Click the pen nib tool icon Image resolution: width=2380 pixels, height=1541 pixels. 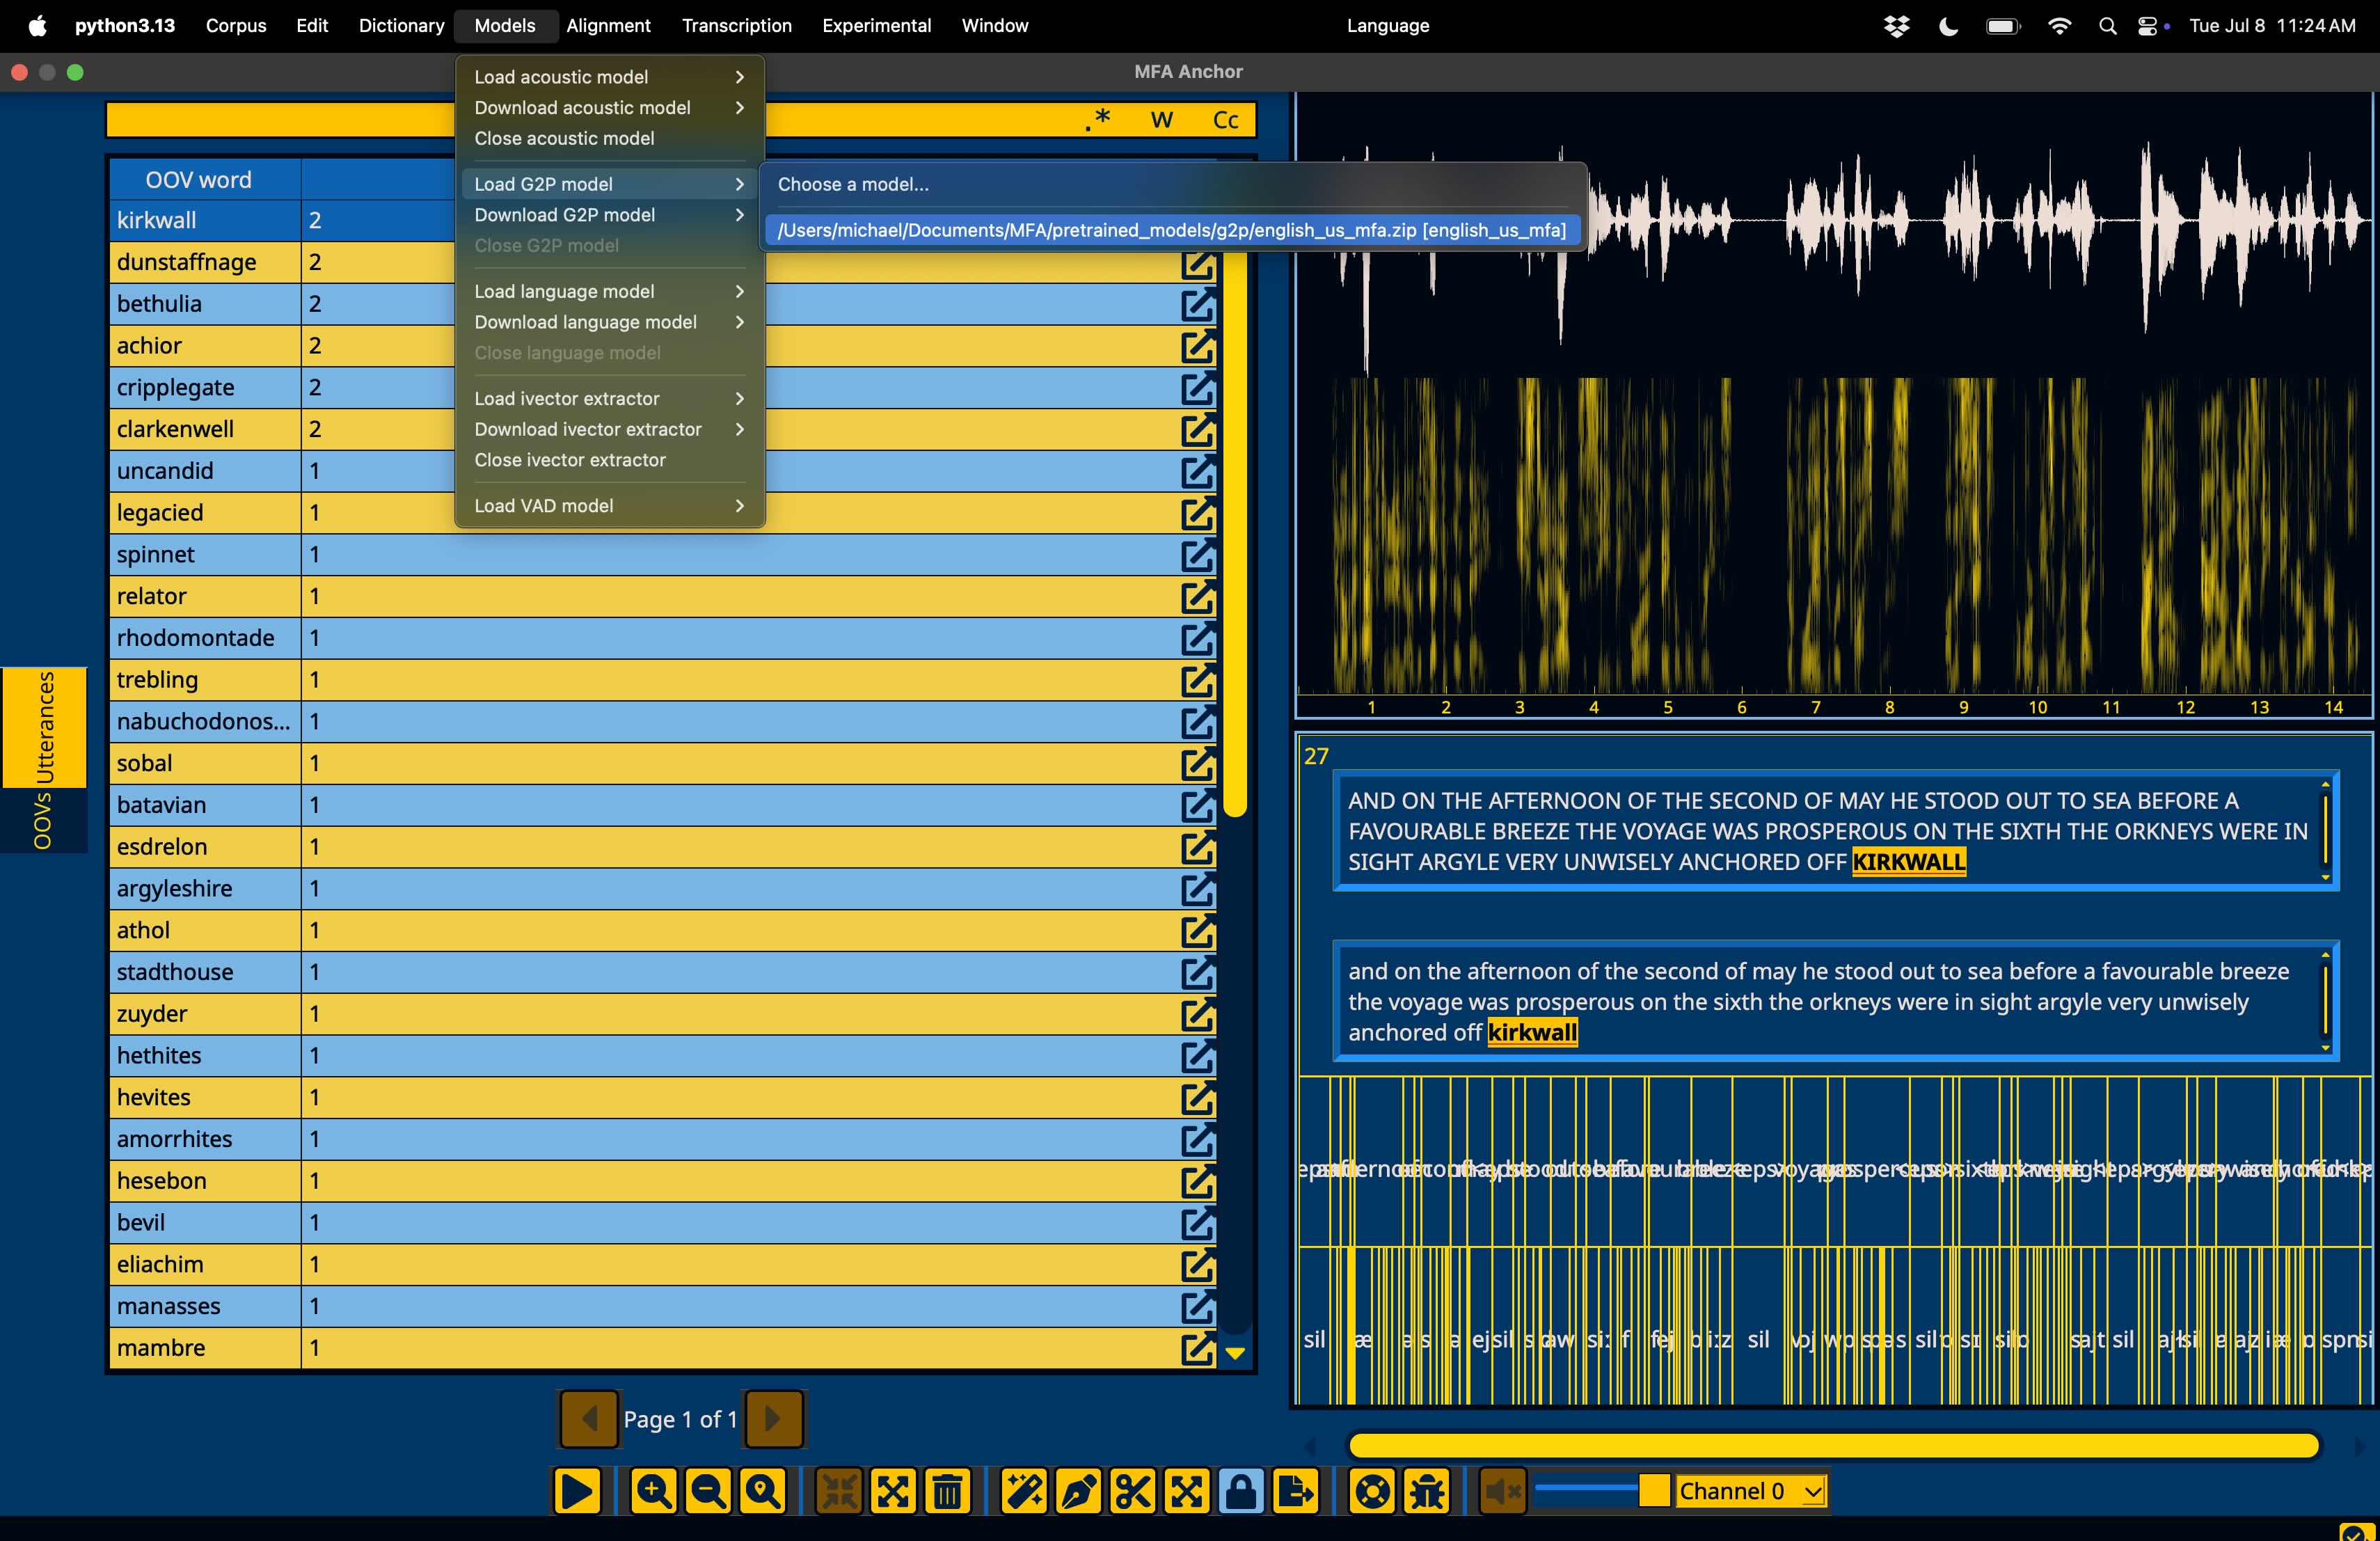1078,1491
